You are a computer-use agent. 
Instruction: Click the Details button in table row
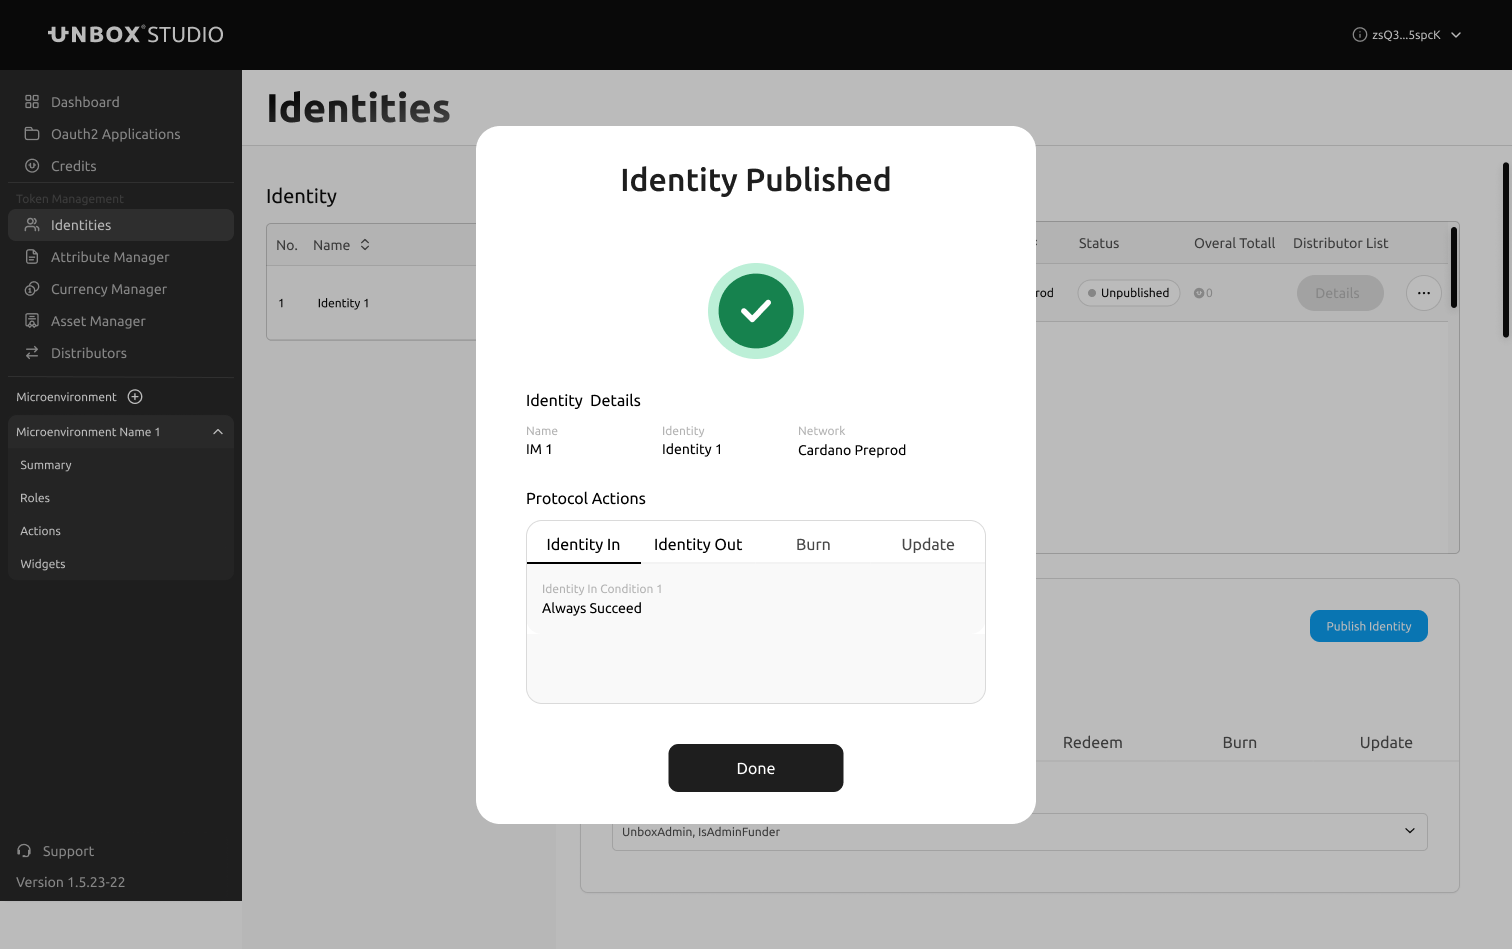pos(1340,293)
